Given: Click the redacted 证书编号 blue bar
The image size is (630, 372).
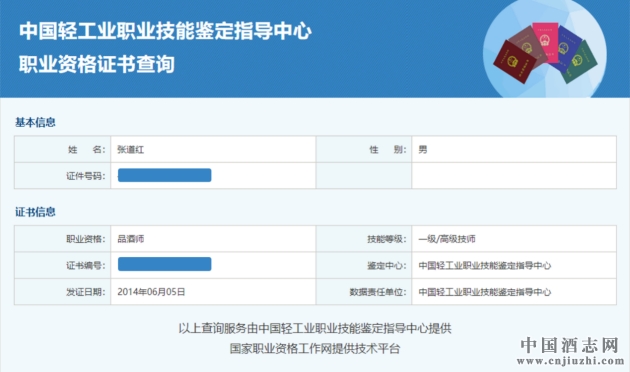Looking at the screenshot, I should tap(164, 264).
